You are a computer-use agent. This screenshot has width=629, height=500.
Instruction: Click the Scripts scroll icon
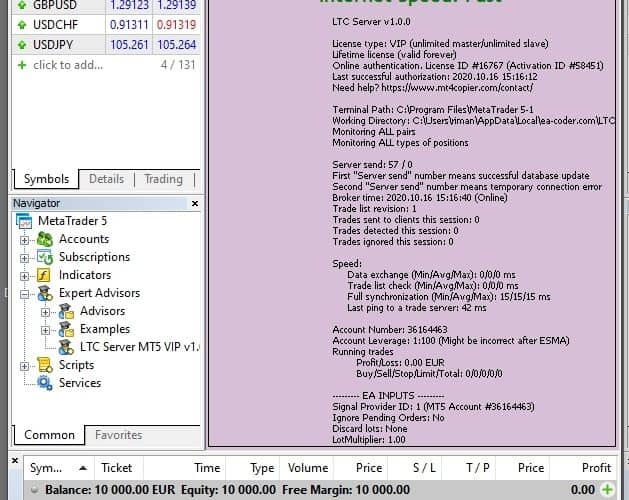45,365
